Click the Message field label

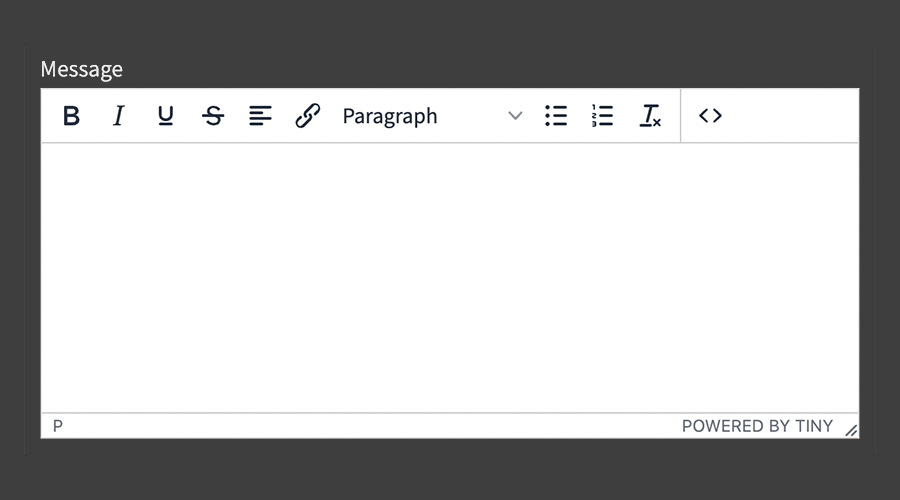[x=82, y=69]
